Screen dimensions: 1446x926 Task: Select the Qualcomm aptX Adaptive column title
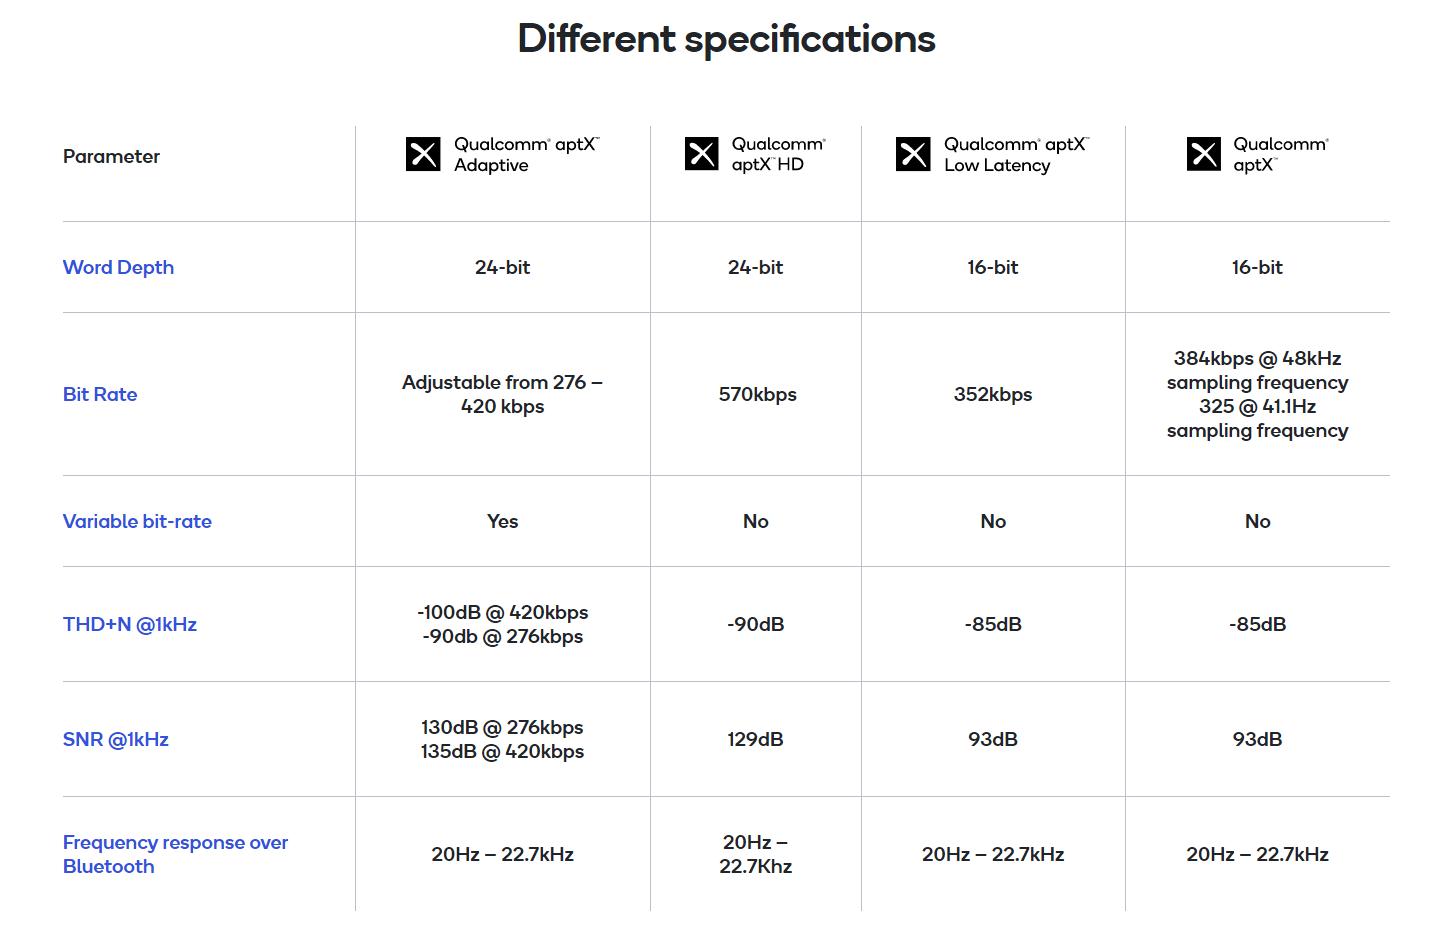[526, 155]
